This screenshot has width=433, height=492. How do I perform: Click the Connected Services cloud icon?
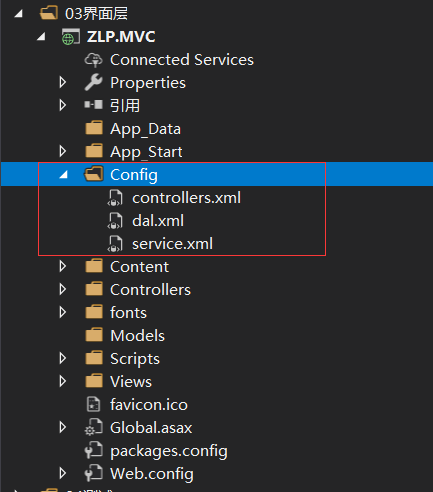click(94, 60)
